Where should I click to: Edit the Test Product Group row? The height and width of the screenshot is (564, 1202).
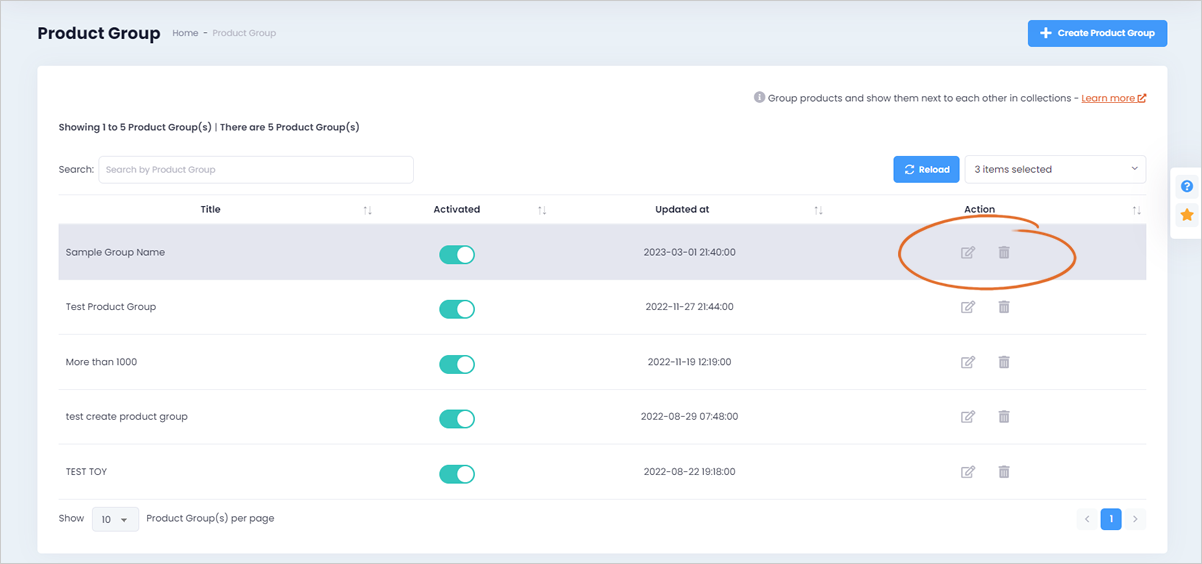click(x=967, y=307)
